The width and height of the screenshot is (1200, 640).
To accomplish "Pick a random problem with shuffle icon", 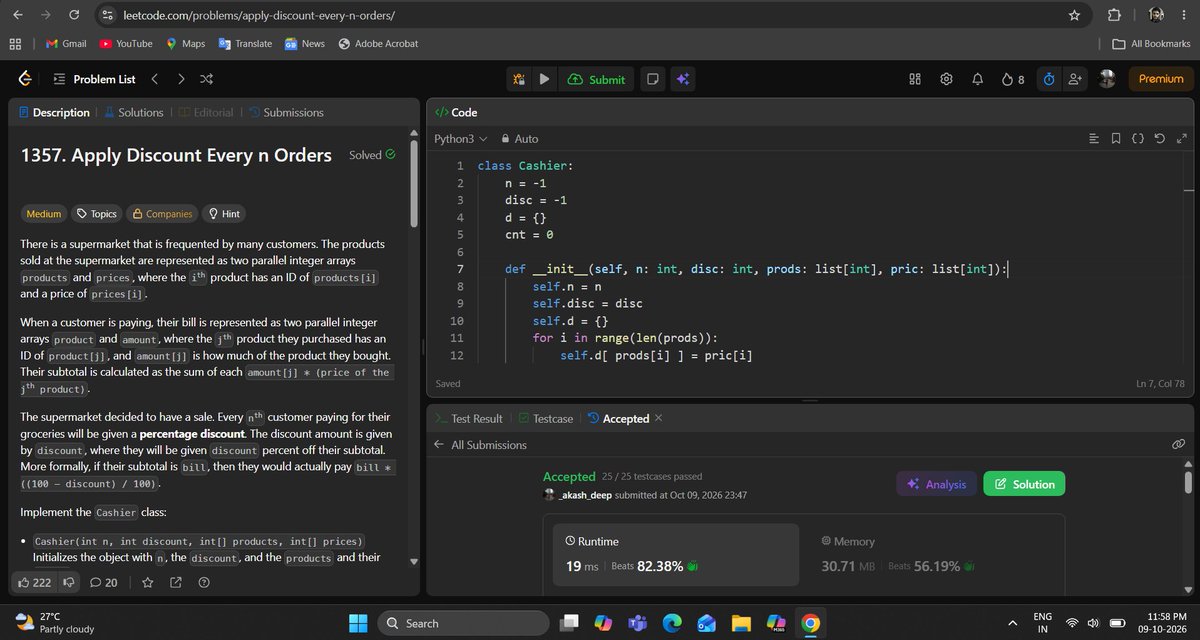I will (x=206, y=79).
